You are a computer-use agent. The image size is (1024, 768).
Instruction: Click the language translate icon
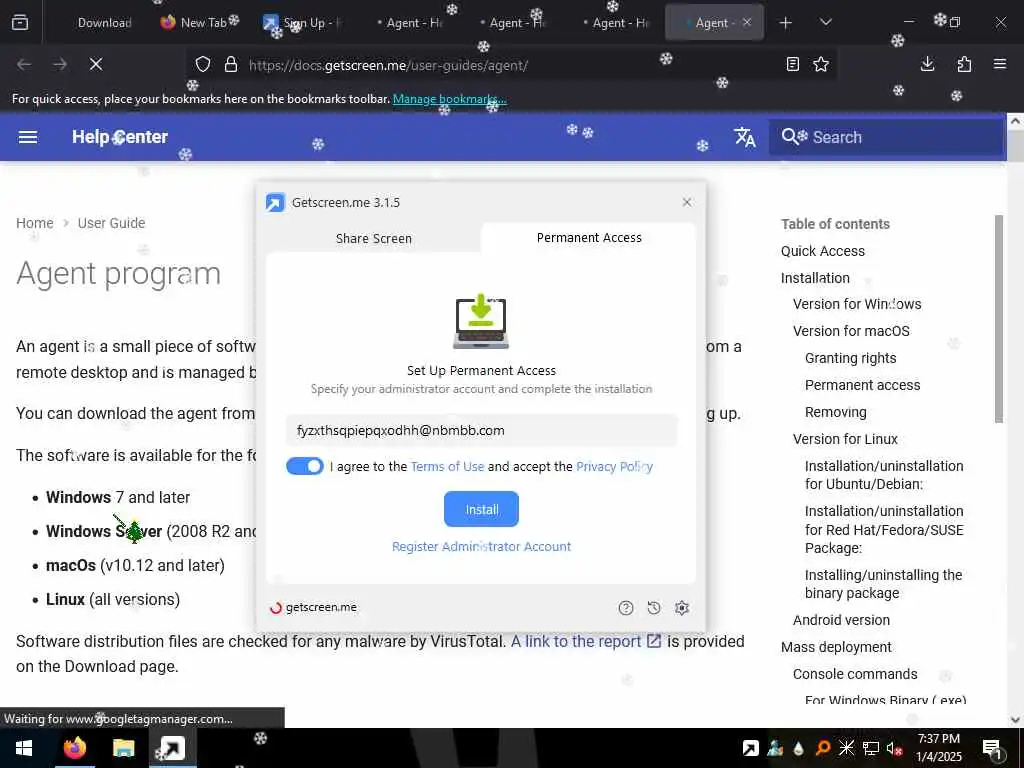(744, 137)
